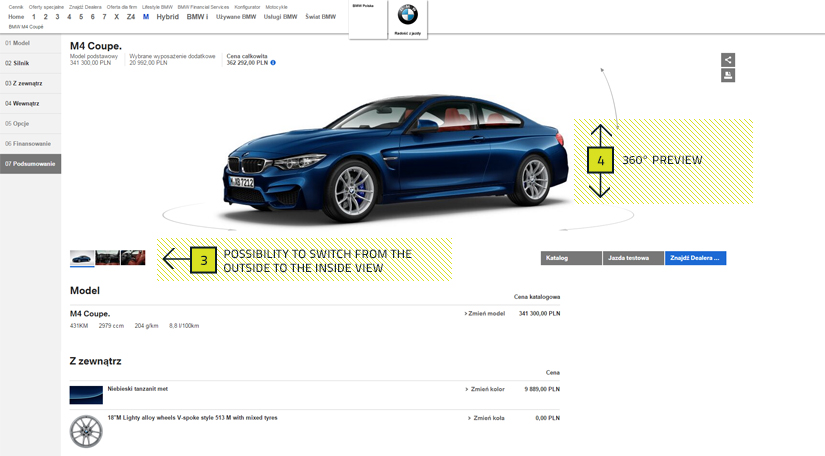Open Znajdź Dealera in top navigation

click(x=85, y=7)
